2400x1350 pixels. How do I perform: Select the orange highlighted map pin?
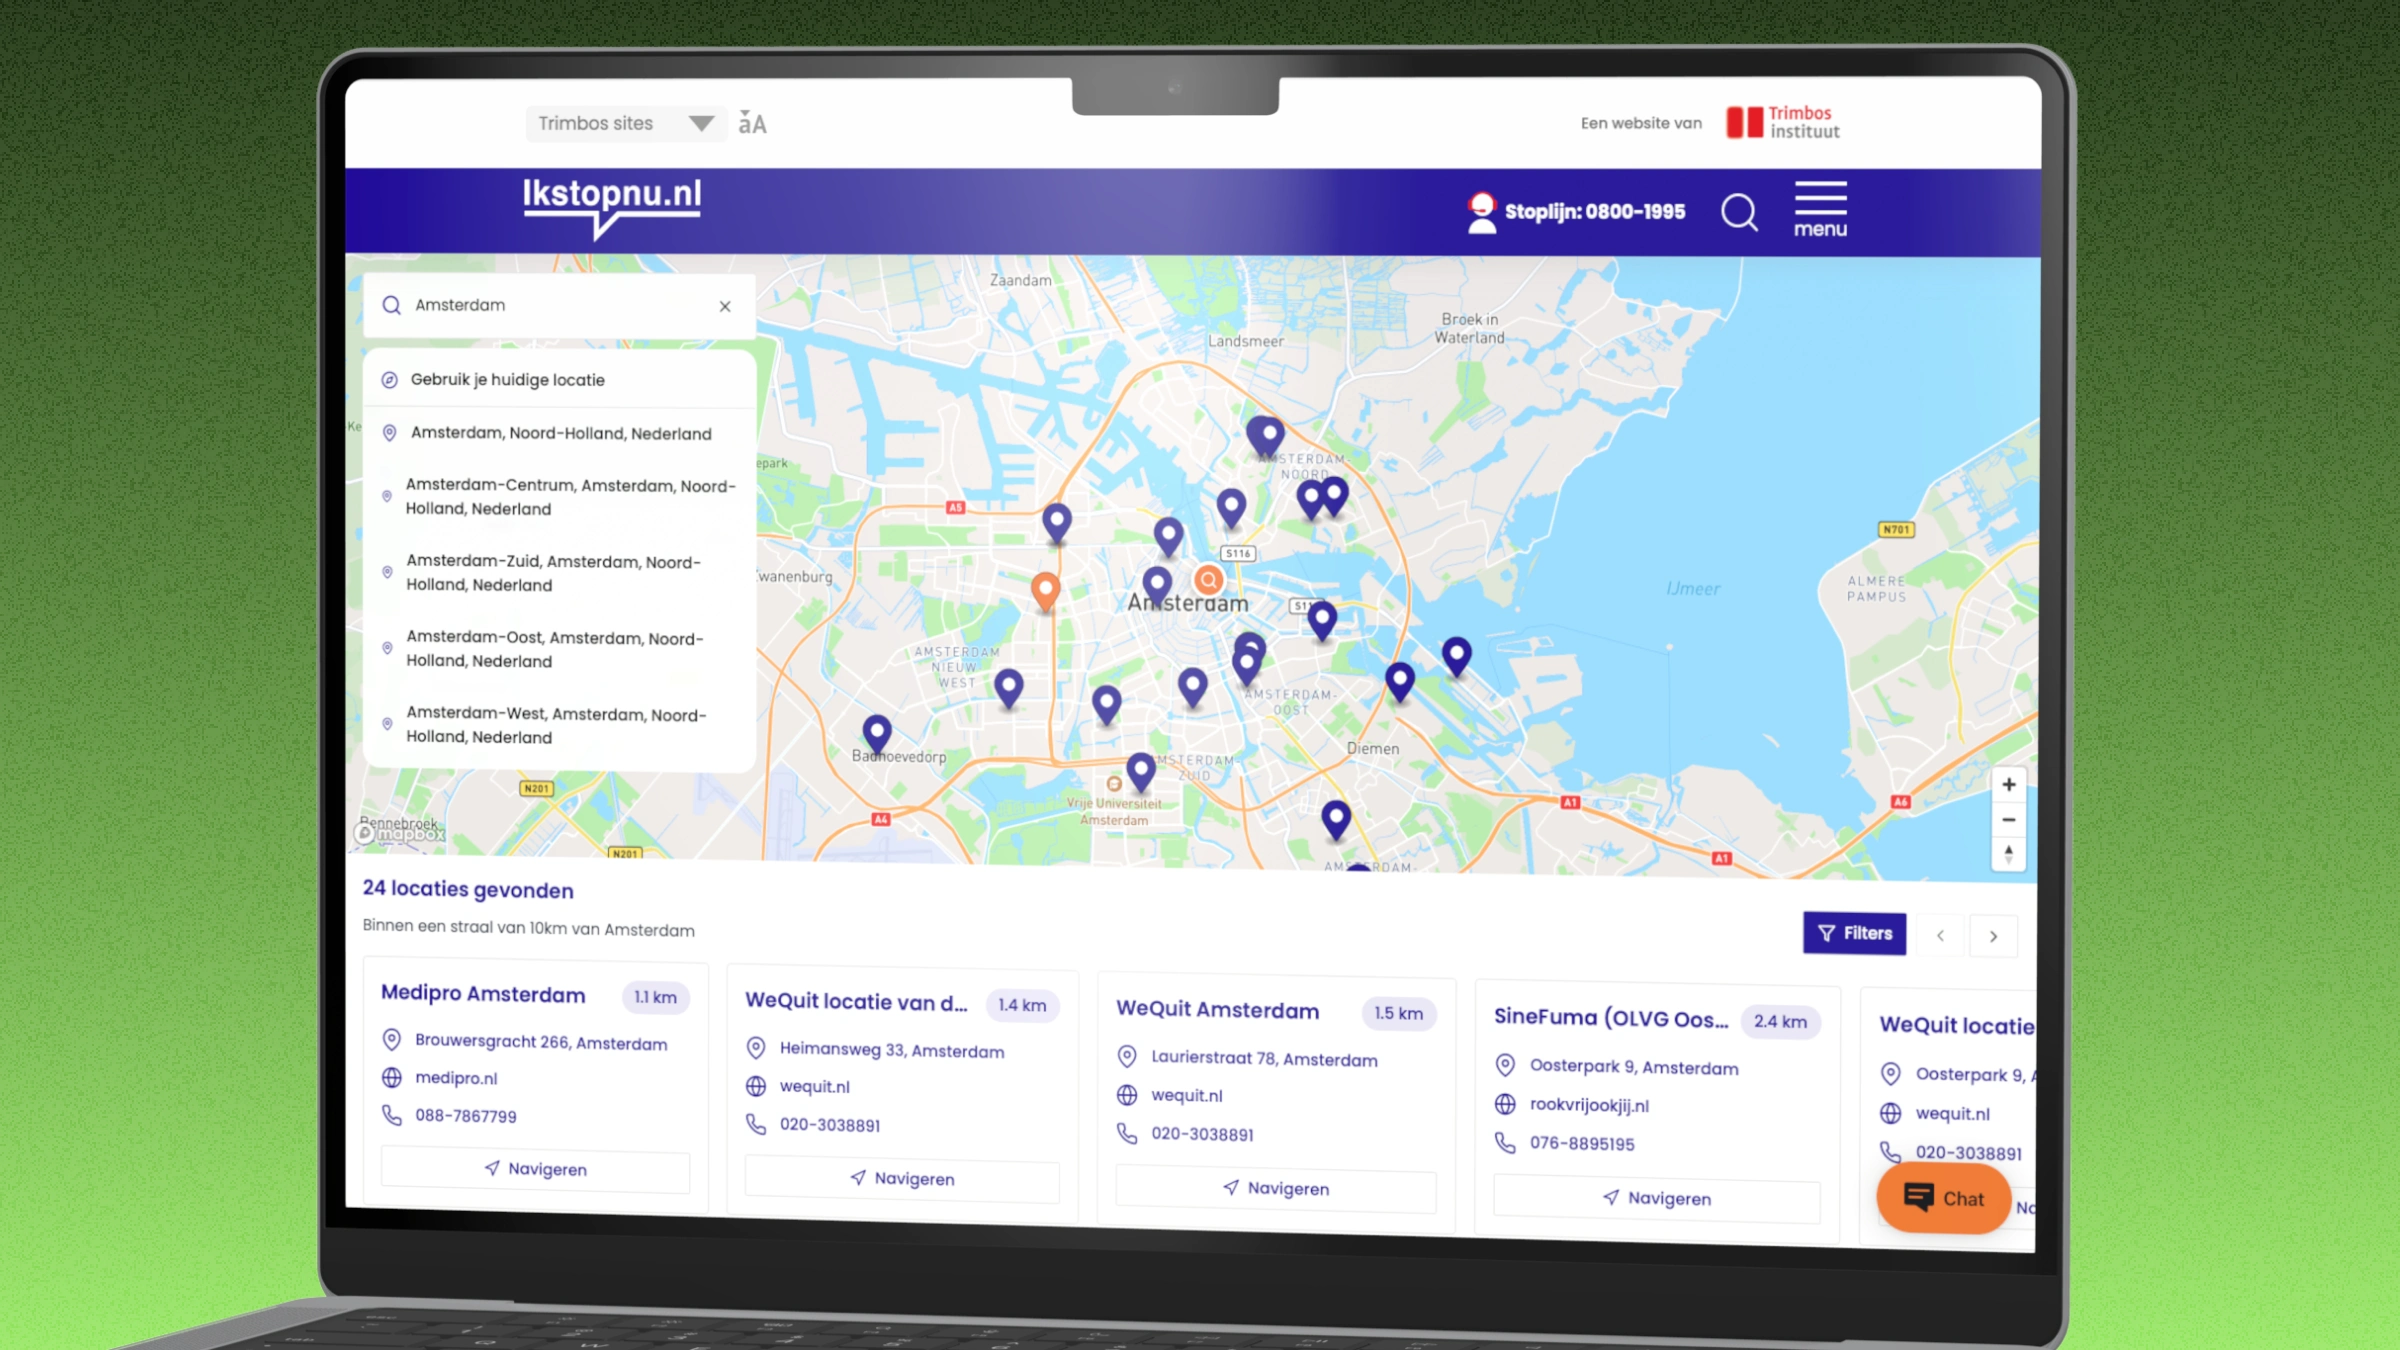1045,588
